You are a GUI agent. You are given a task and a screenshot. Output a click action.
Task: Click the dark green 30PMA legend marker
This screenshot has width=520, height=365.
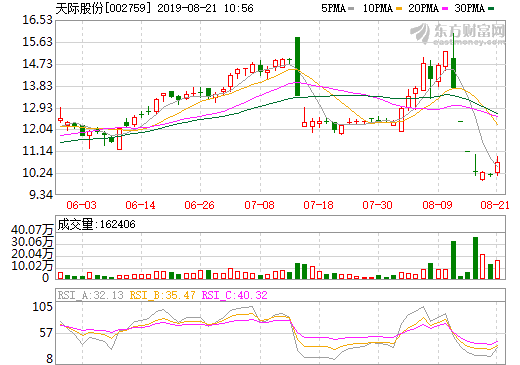click(x=491, y=9)
